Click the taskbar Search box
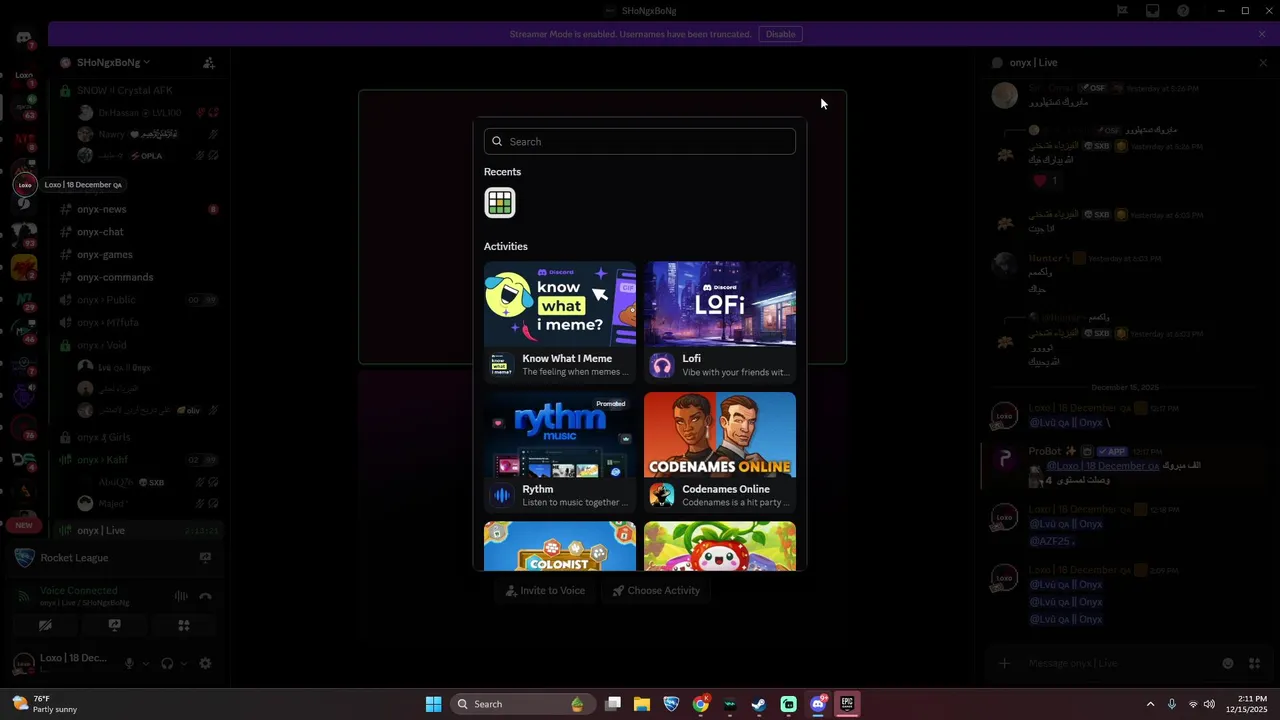Viewport: 1280px width, 720px height. tap(523, 704)
